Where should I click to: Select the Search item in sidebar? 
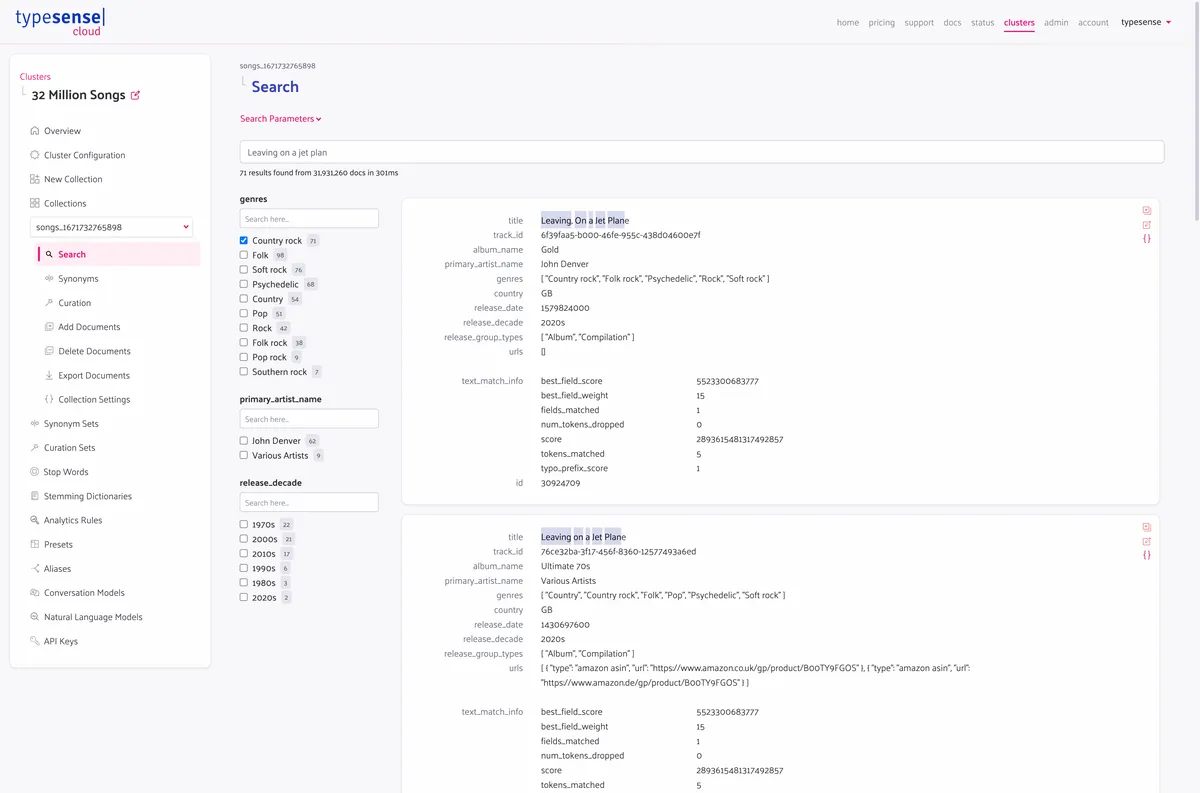119,254
